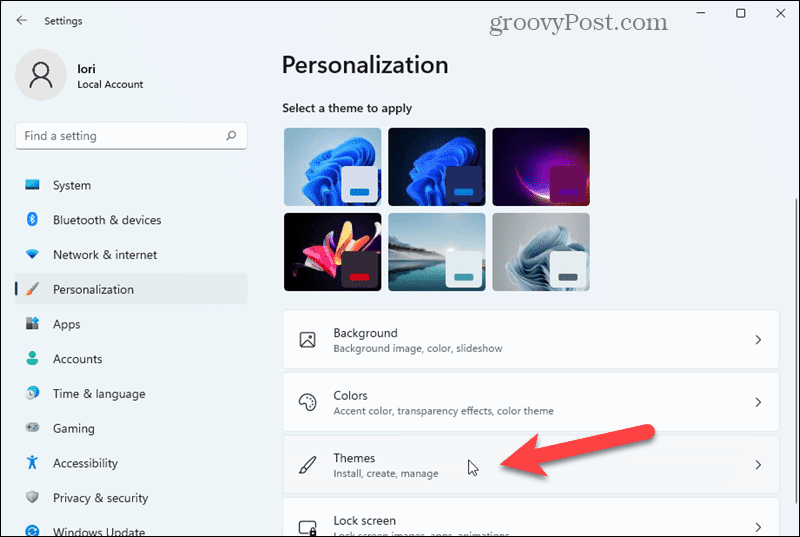
Task: Click the Accessibility figure icon
Action: coord(32,462)
